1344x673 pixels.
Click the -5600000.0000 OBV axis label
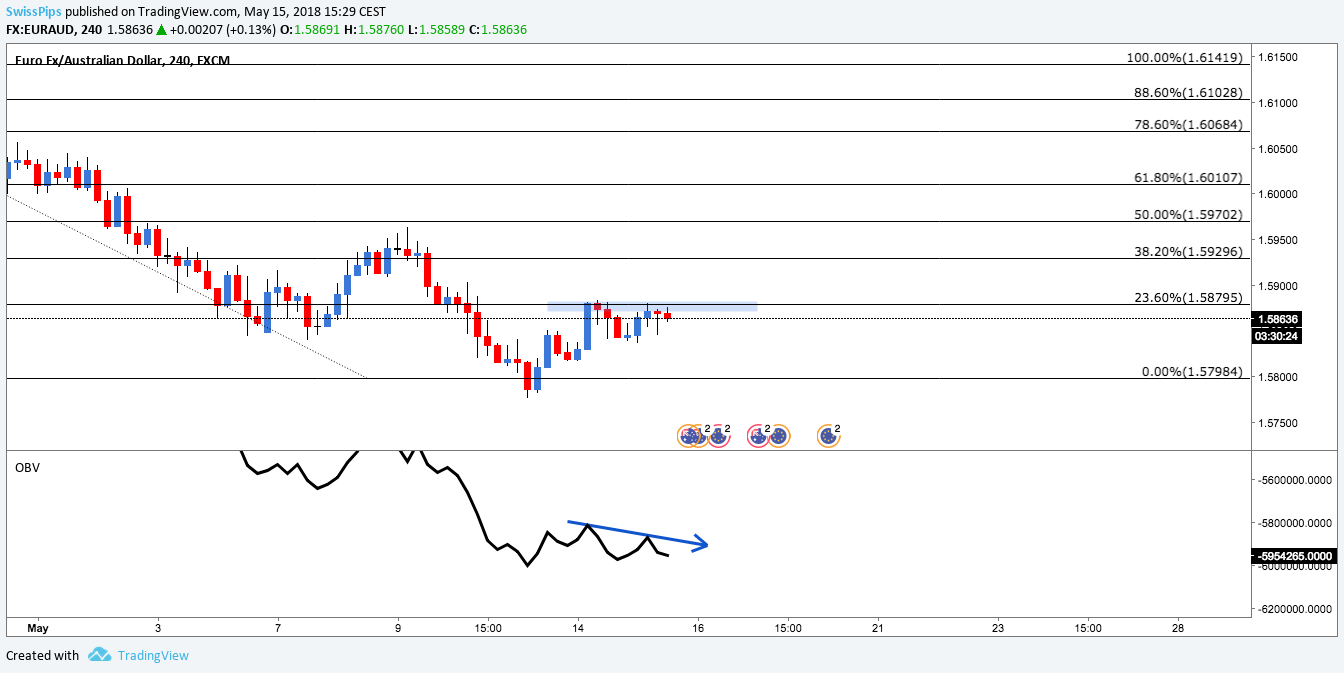[x=1296, y=480]
